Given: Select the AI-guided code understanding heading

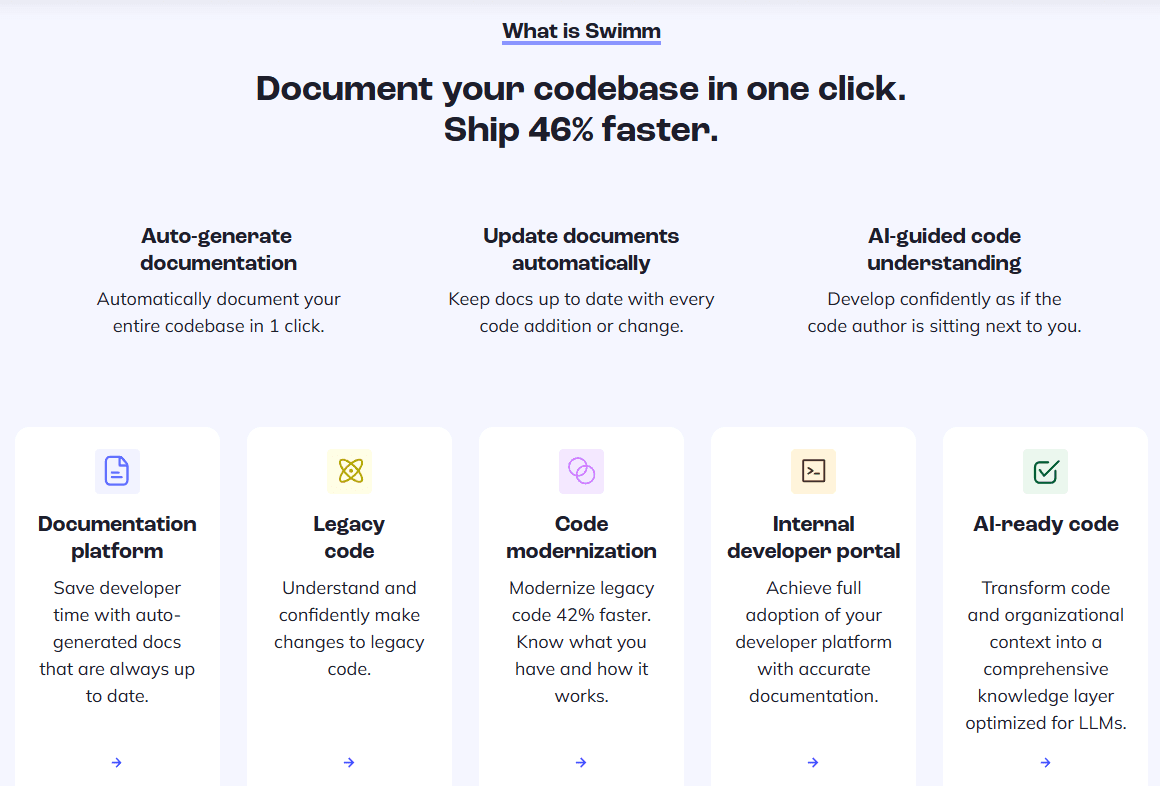Looking at the screenshot, I should coord(944,249).
